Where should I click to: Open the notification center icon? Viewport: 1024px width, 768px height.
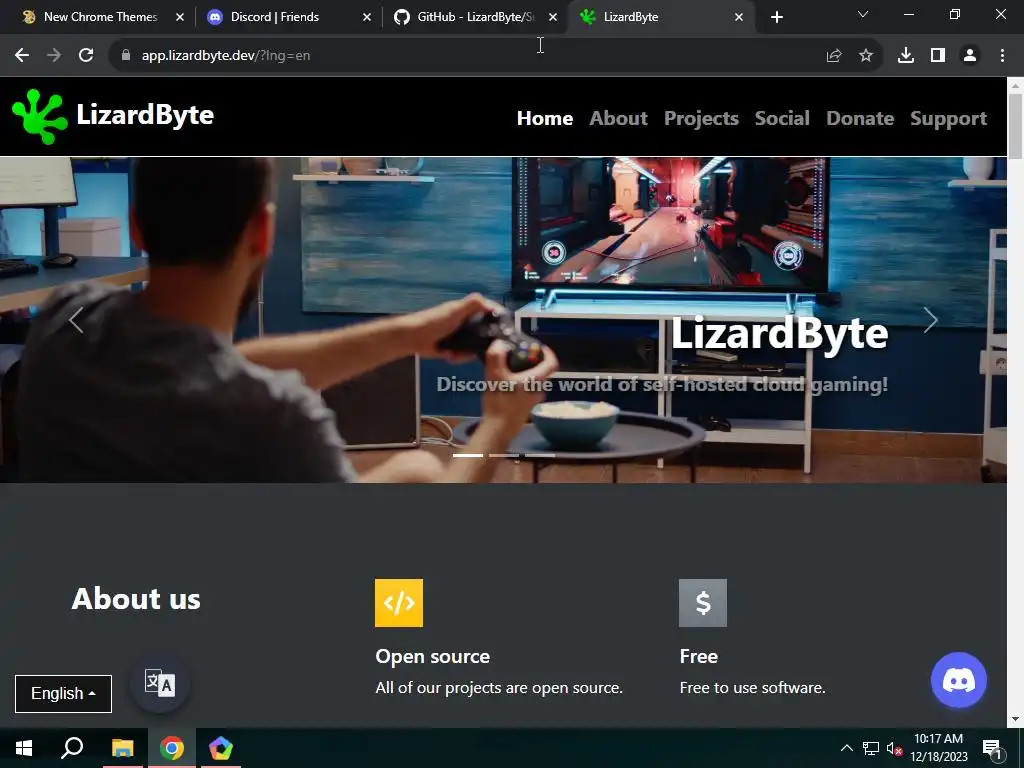point(992,748)
